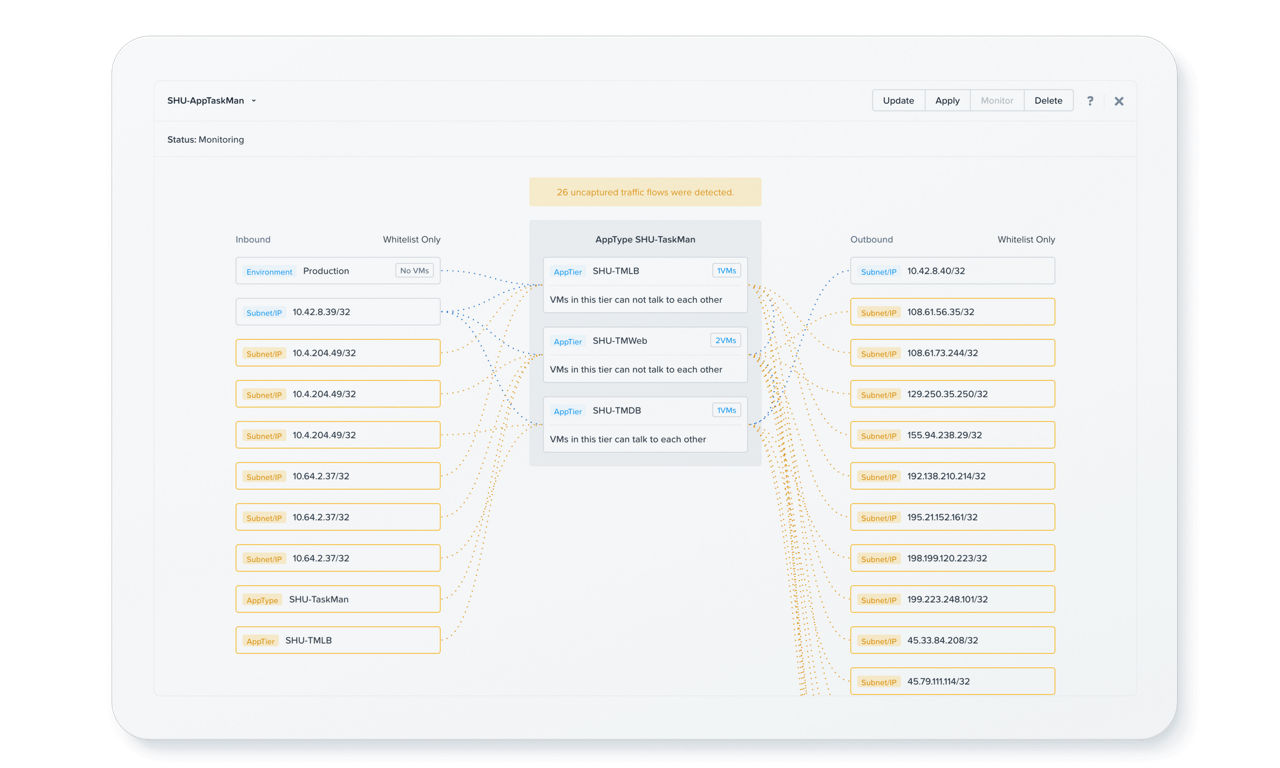Viewport: 1280px width, 768px height.
Task: Click the Update button
Action: [898, 101]
